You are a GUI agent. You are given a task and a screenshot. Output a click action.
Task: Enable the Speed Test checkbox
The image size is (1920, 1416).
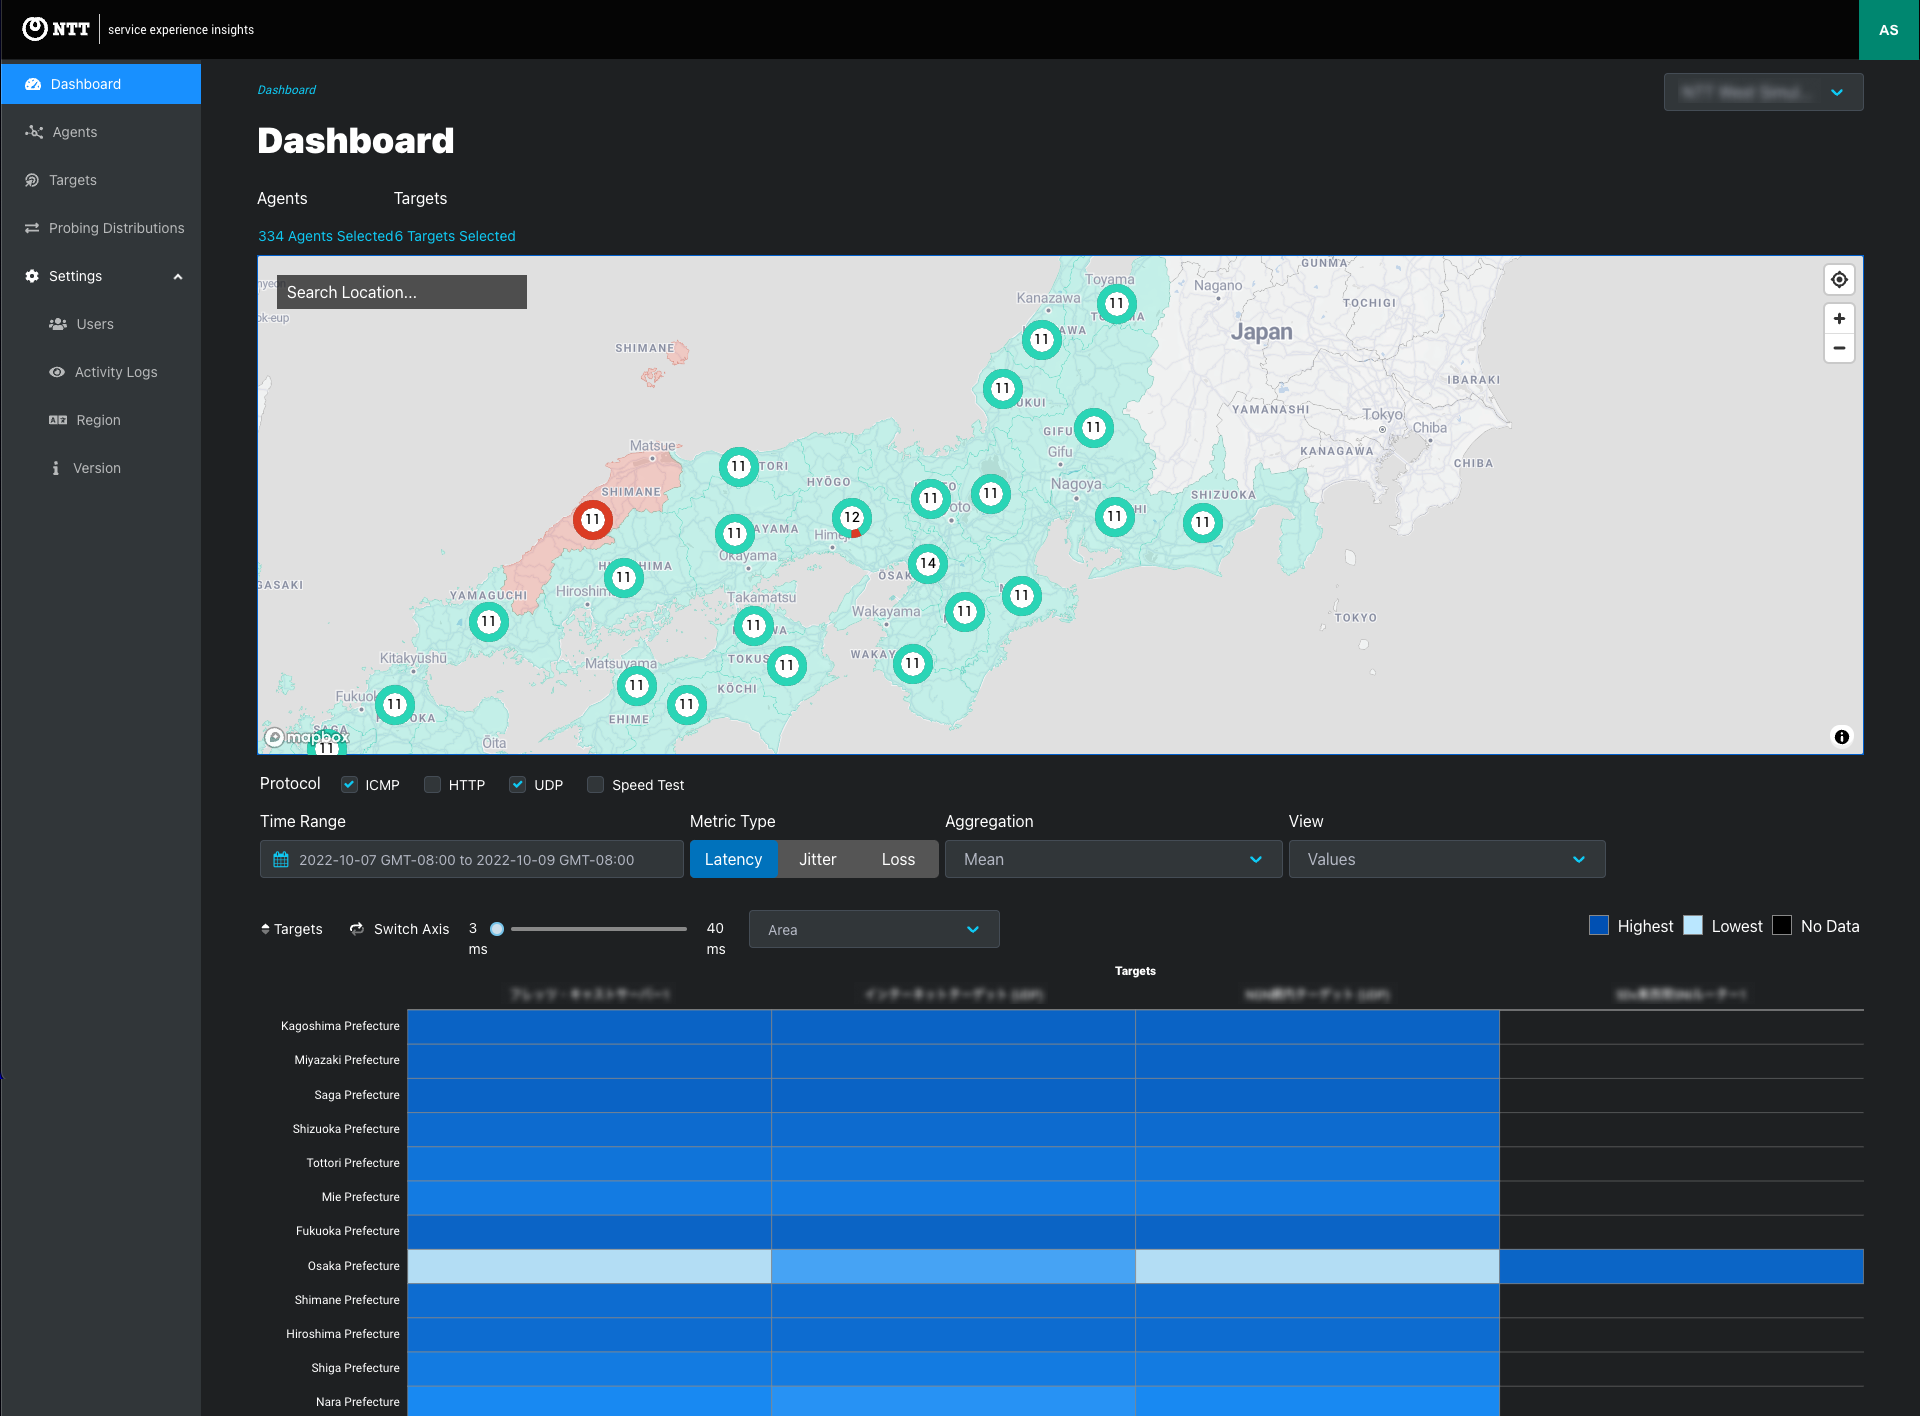(595, 785)
